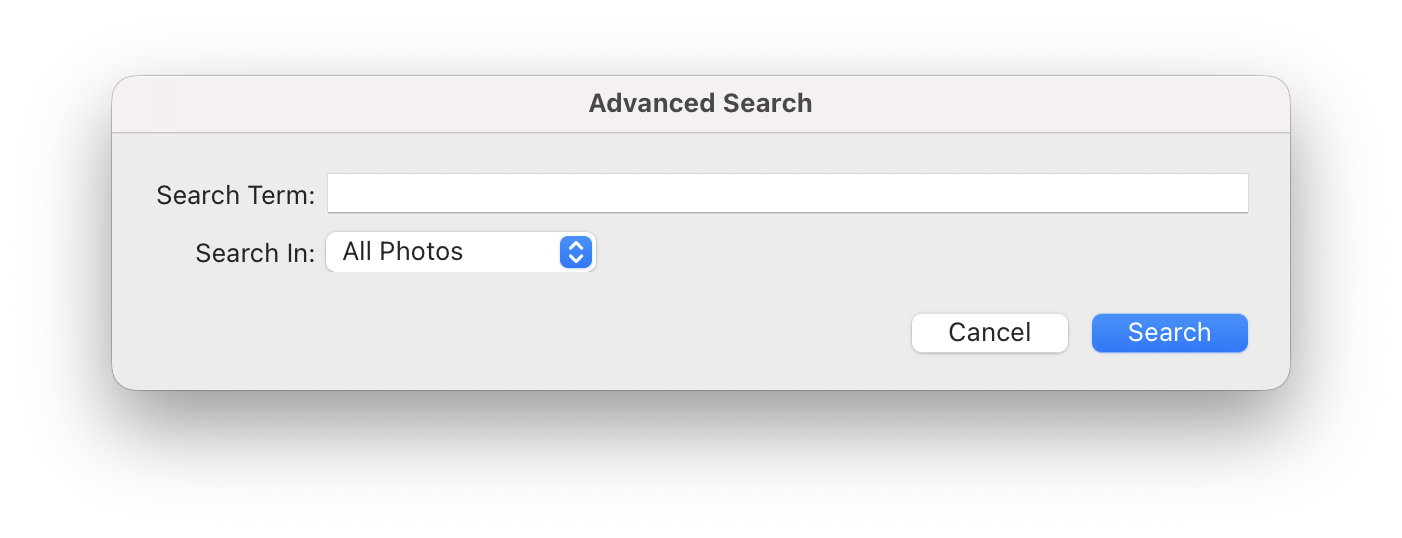
Task: Open the Search In dropdown
Action: click(460, 252)
